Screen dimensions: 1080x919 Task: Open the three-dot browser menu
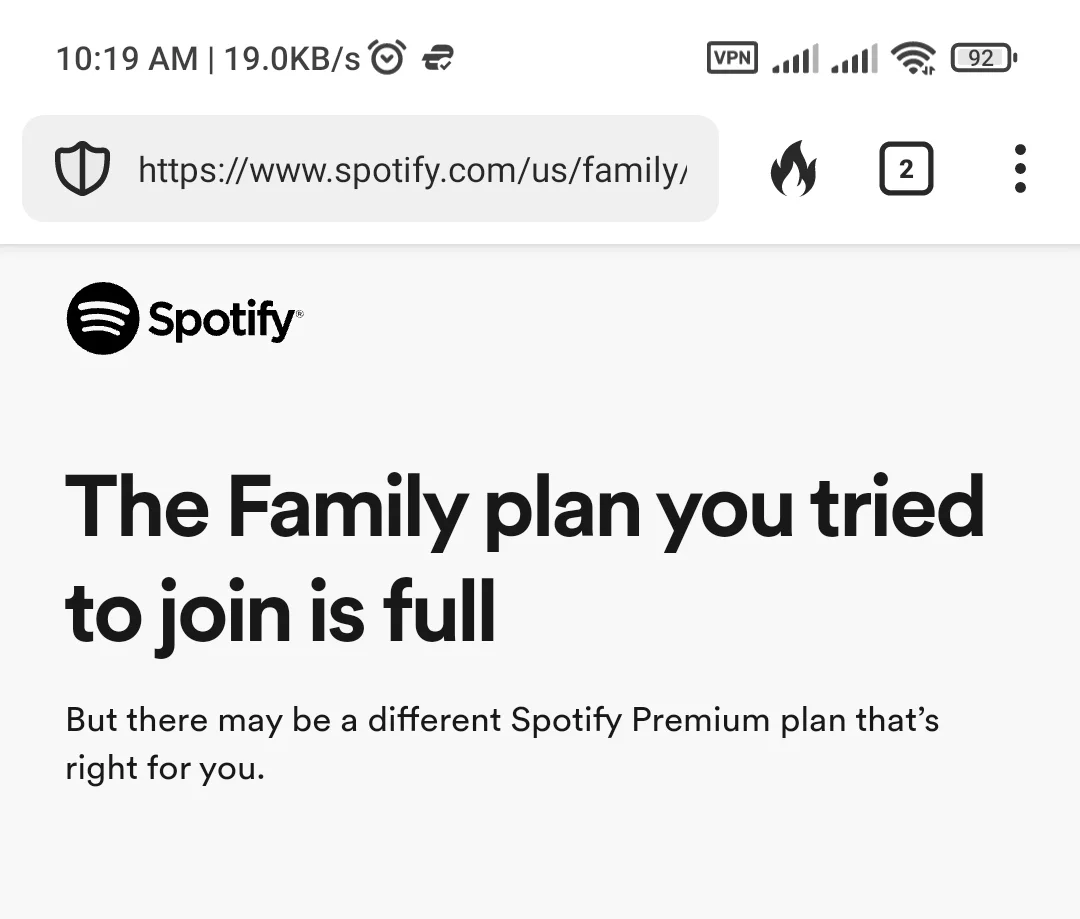point(1020,169)
